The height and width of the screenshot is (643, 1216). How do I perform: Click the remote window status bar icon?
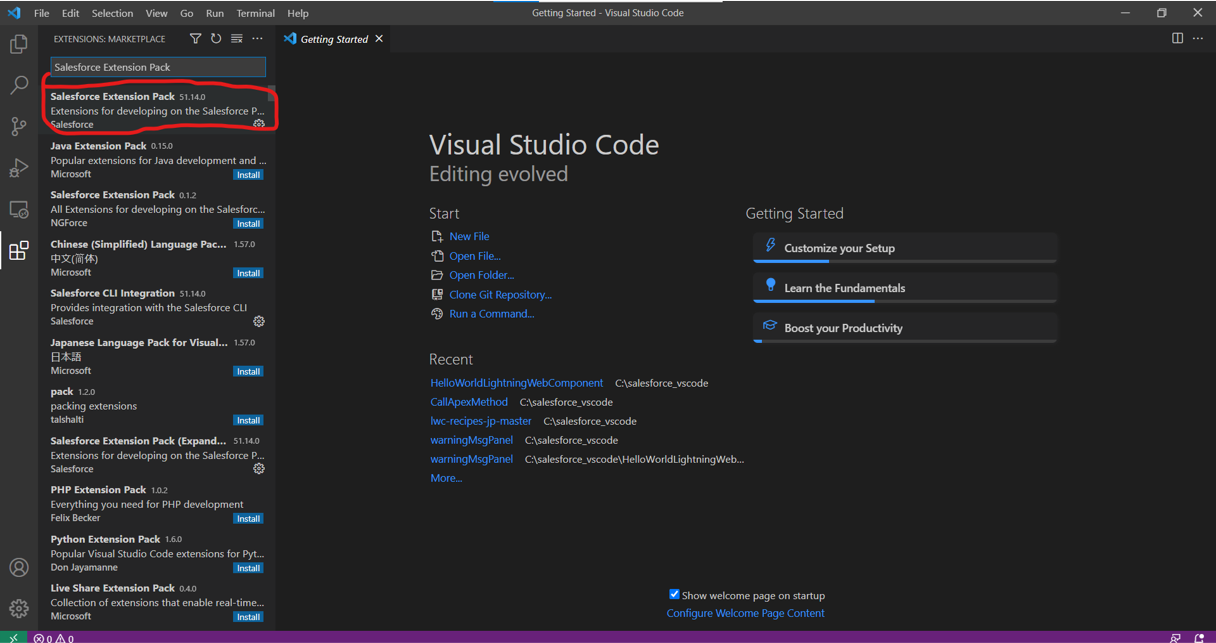[x=13, y=637]
